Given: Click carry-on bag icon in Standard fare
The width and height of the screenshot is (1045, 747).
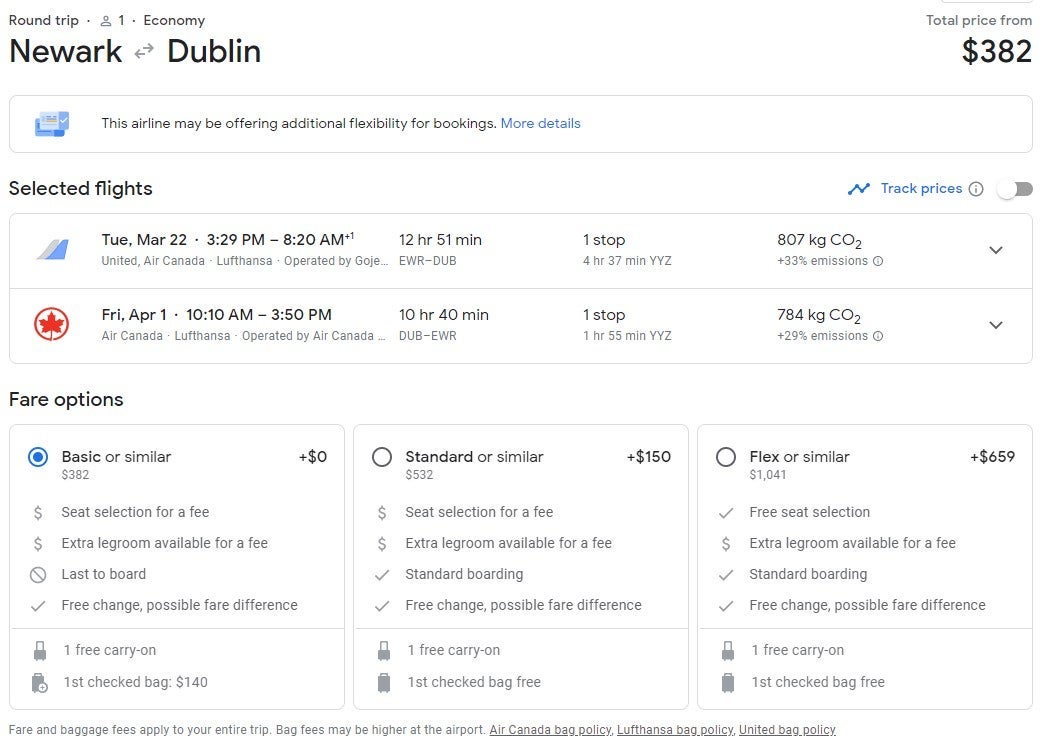Looking at the screenshot, I should (x=384, y=651).
